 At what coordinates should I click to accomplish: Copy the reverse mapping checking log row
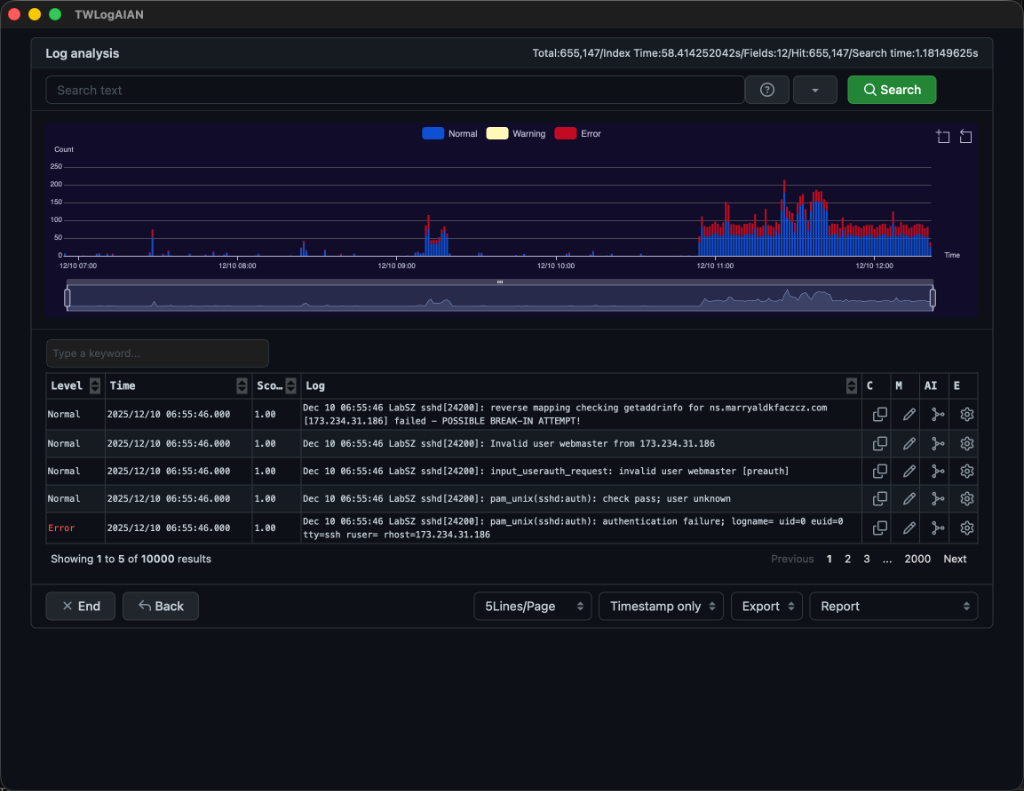[x=880, y=414]
